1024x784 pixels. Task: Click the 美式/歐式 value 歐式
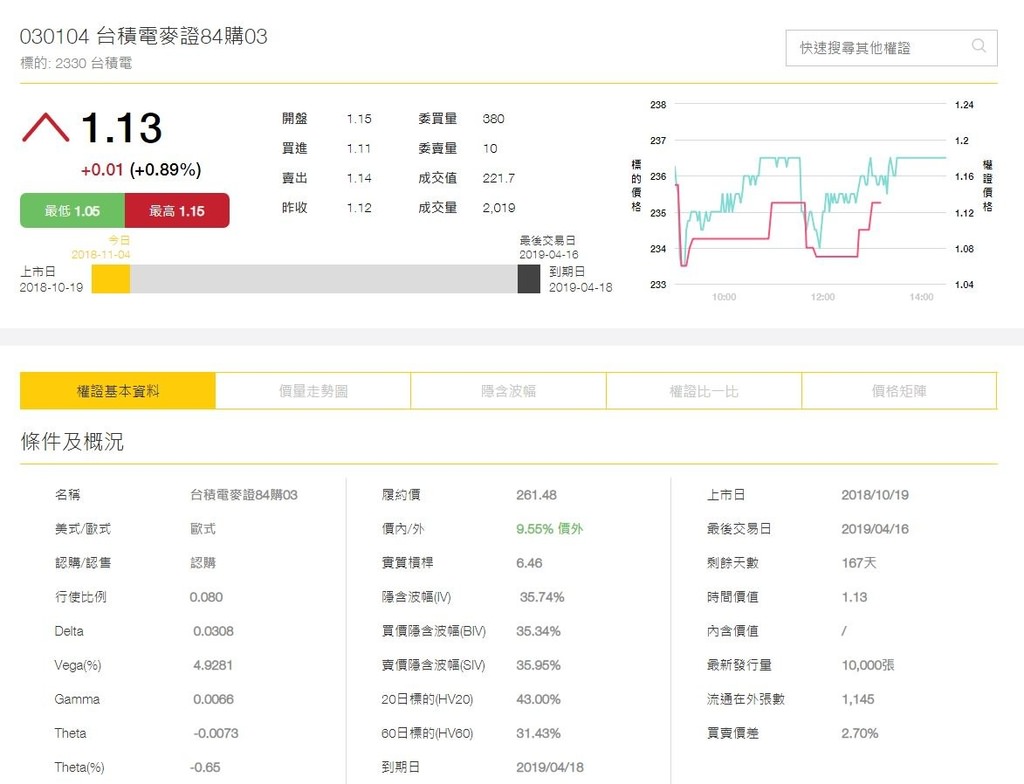click(202, 529)
